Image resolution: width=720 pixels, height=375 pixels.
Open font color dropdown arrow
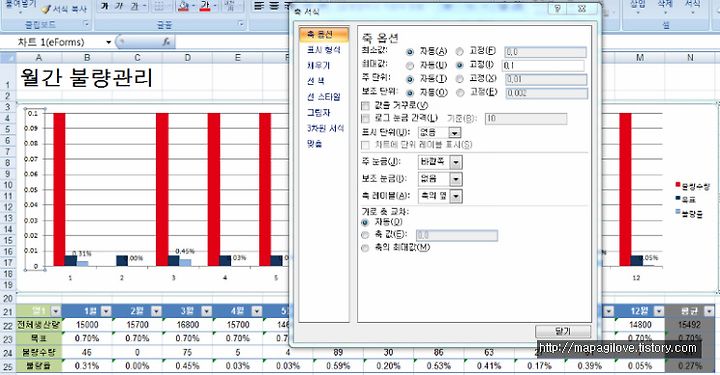[215, 6]
